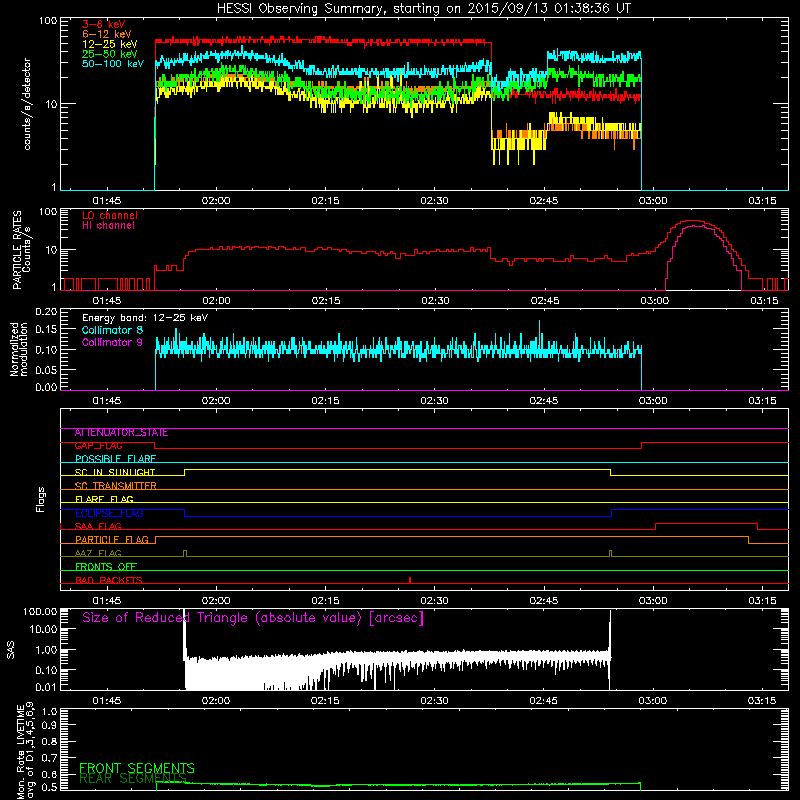Click the FRONTS_OFF flag label

[106, 567]
